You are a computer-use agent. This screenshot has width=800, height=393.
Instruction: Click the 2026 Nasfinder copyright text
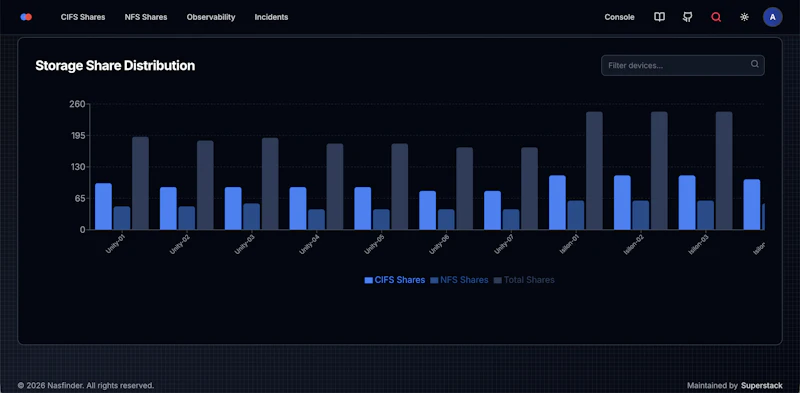pos(86,385)
